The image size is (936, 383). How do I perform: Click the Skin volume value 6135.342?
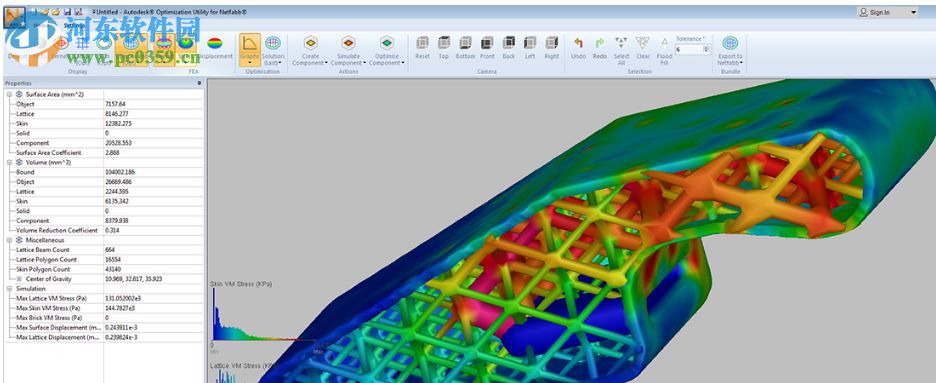click(116, 201)
